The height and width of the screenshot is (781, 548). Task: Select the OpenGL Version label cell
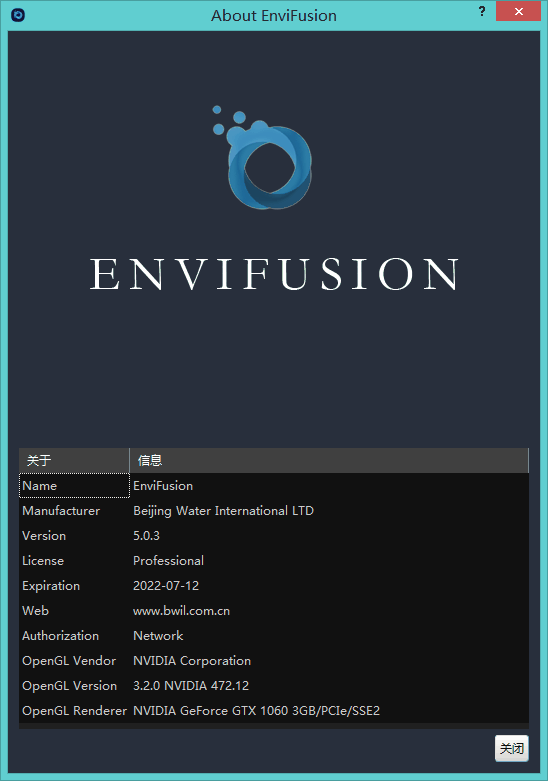pyautogui.click(x=74, y=685)
